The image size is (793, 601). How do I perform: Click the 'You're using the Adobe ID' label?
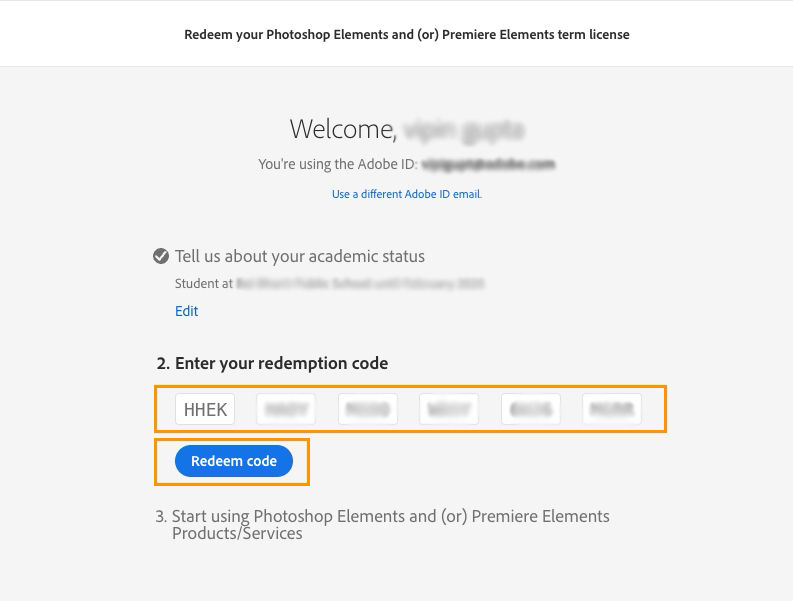point(337,164)
